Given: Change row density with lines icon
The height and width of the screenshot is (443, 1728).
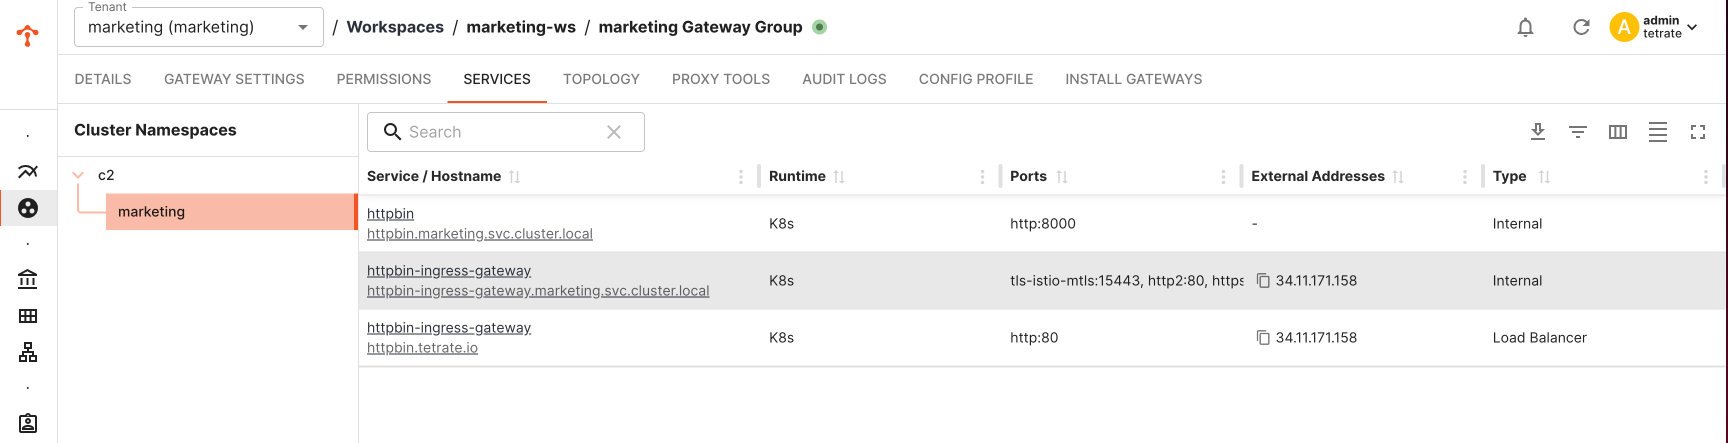Looking at the screenshot, I should click(1658, 132).
